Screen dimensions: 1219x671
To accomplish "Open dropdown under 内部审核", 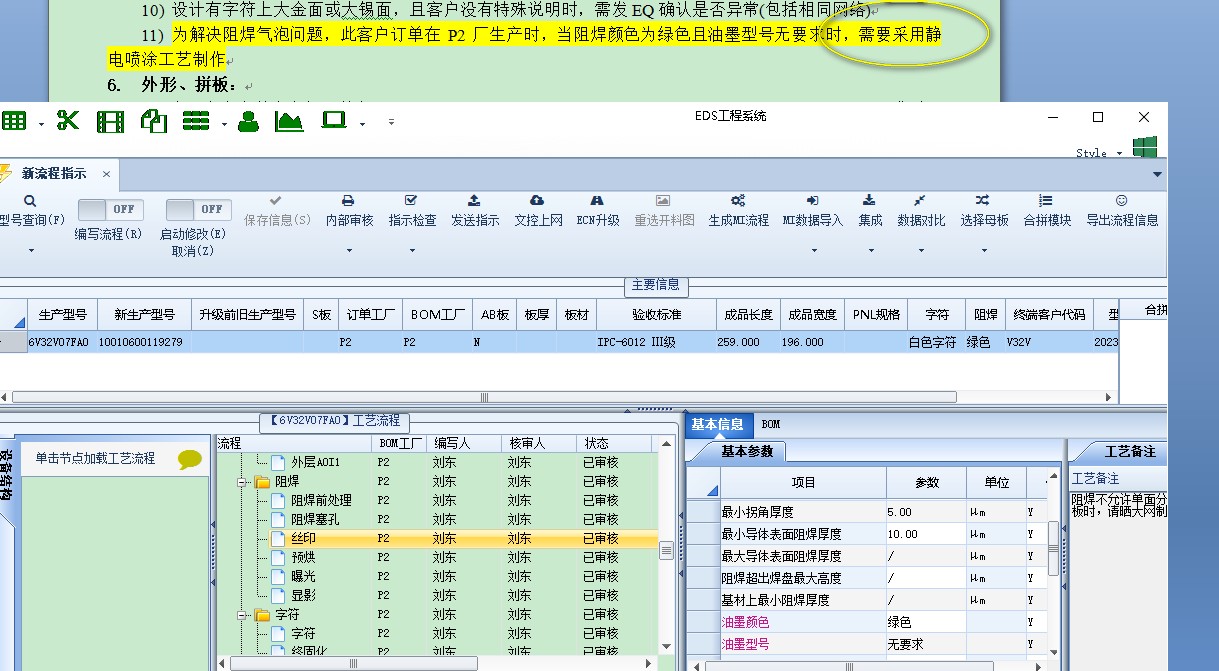I will pos(349,250).
